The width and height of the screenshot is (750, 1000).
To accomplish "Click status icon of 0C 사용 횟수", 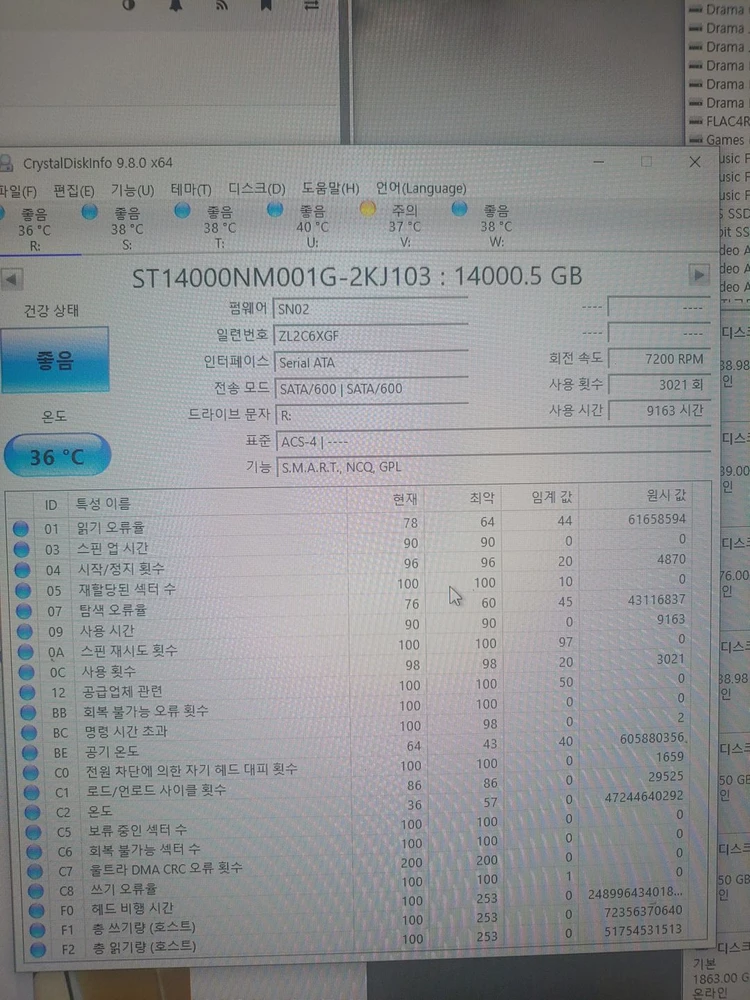I will click(26, 672).
